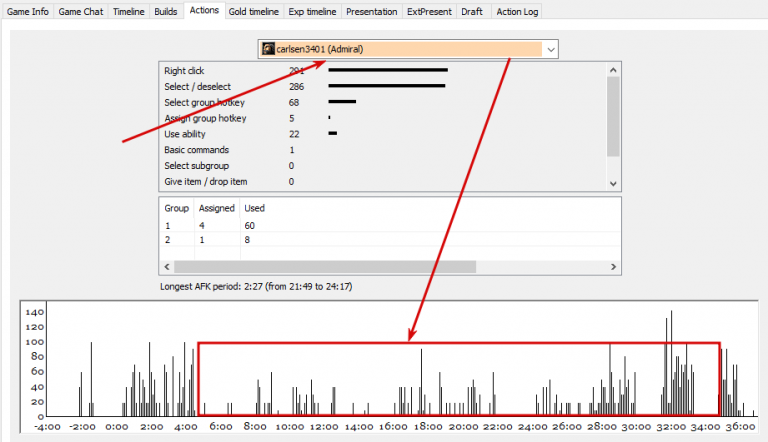The image size is (768, 442).
Task: Open the Game Info tab
Action: pos(27,11)
